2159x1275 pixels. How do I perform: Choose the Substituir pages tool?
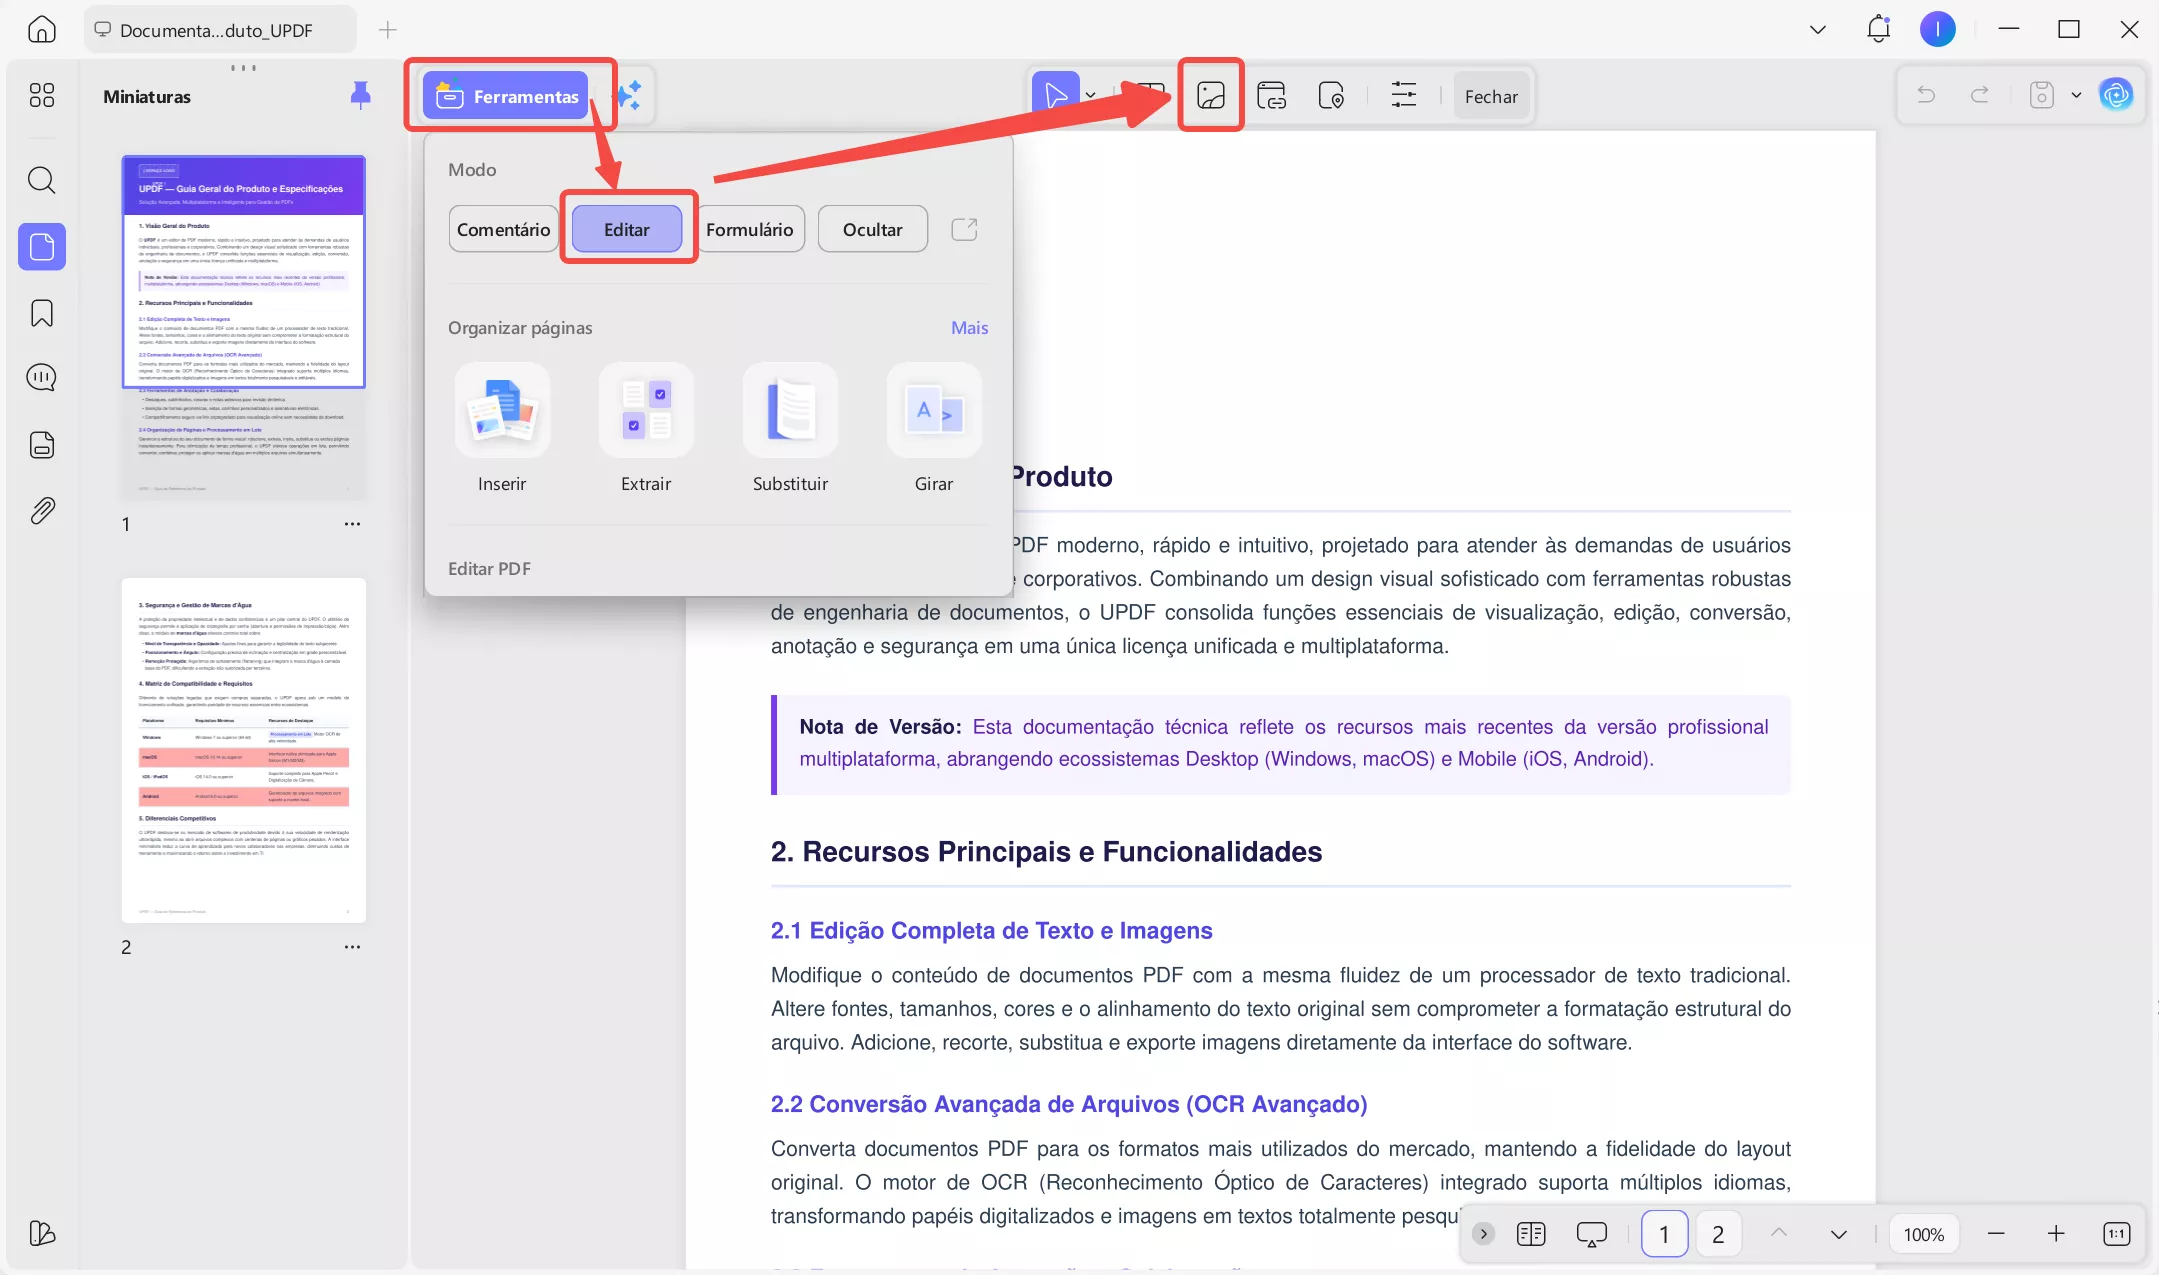click(790, 428)
